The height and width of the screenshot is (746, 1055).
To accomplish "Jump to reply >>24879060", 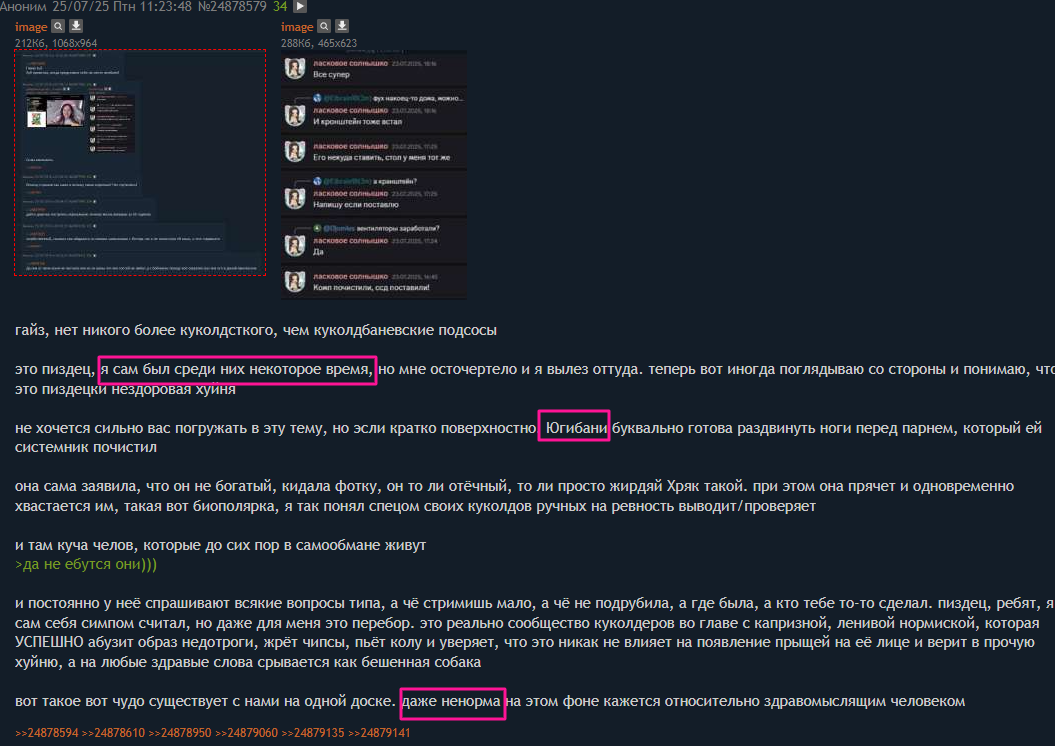I will (x=246, y=733).
